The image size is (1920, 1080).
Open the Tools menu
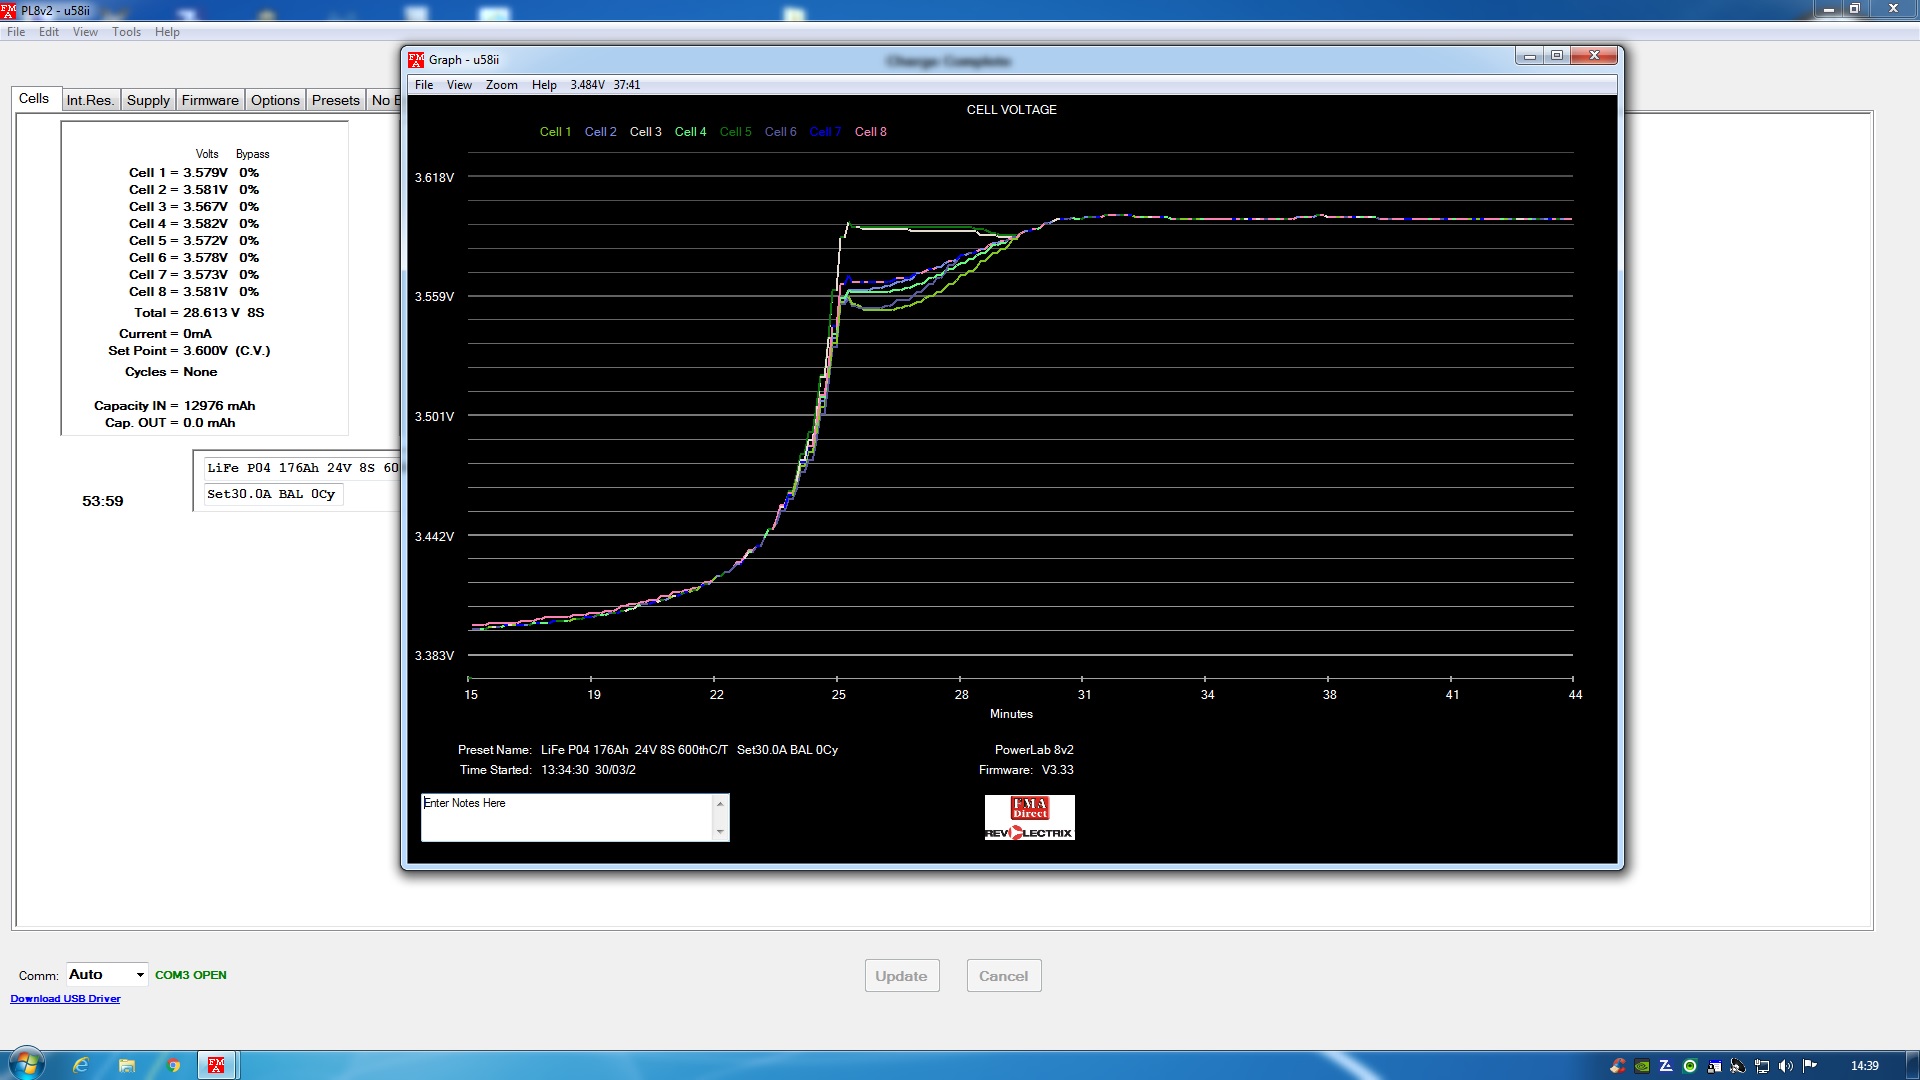(126, 32)
